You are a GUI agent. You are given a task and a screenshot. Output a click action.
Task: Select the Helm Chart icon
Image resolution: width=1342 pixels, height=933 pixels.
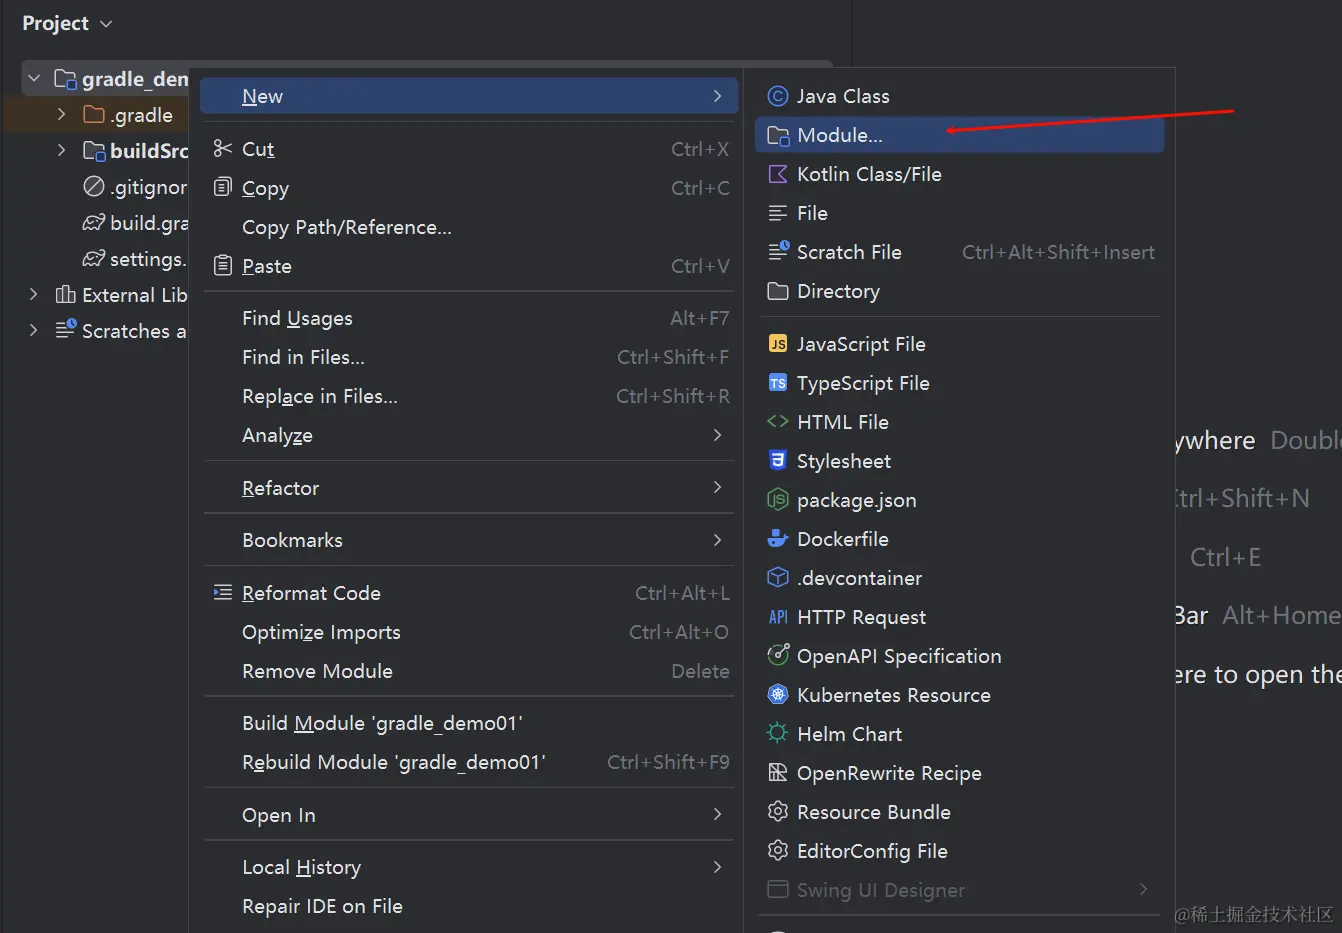pos(778,734)
